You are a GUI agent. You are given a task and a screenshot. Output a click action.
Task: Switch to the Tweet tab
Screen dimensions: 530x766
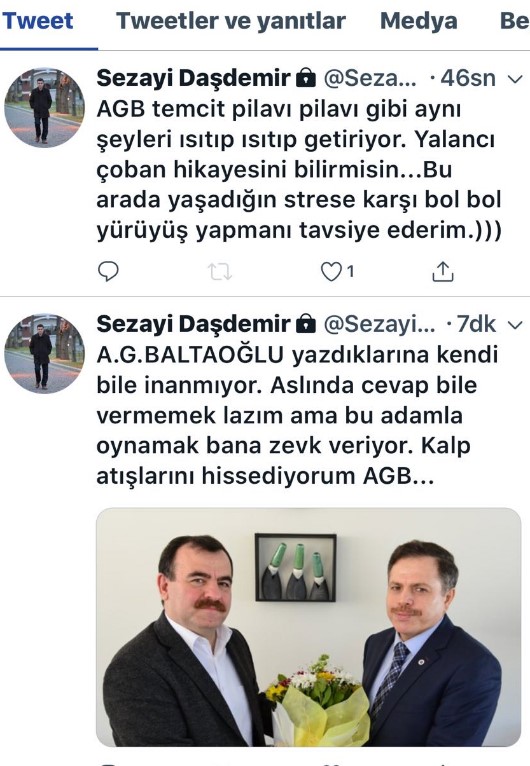pyautogui.click(x=38, y=21)
